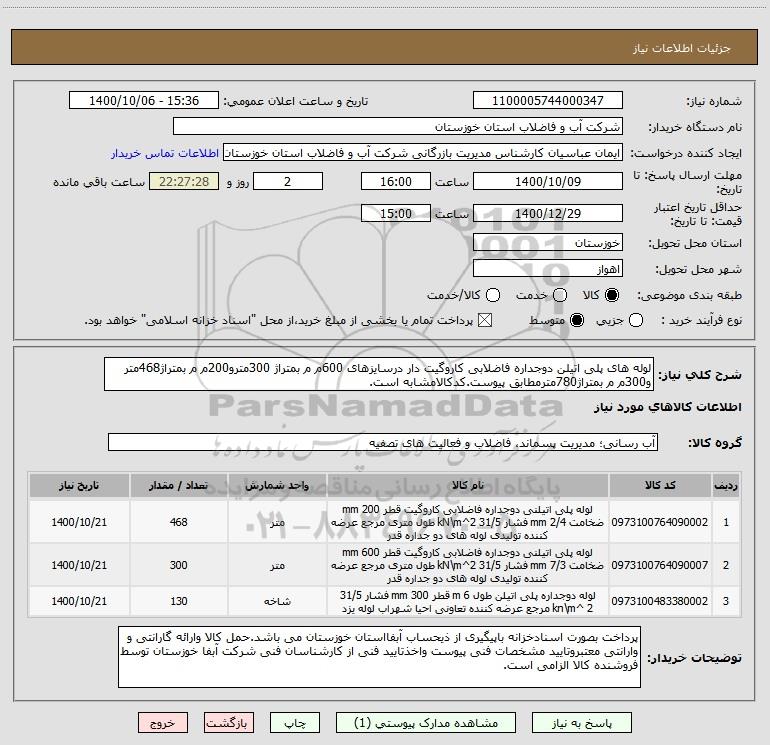Click the validity time field 15:00
770x745 pixels.
(x=396, y=213)
